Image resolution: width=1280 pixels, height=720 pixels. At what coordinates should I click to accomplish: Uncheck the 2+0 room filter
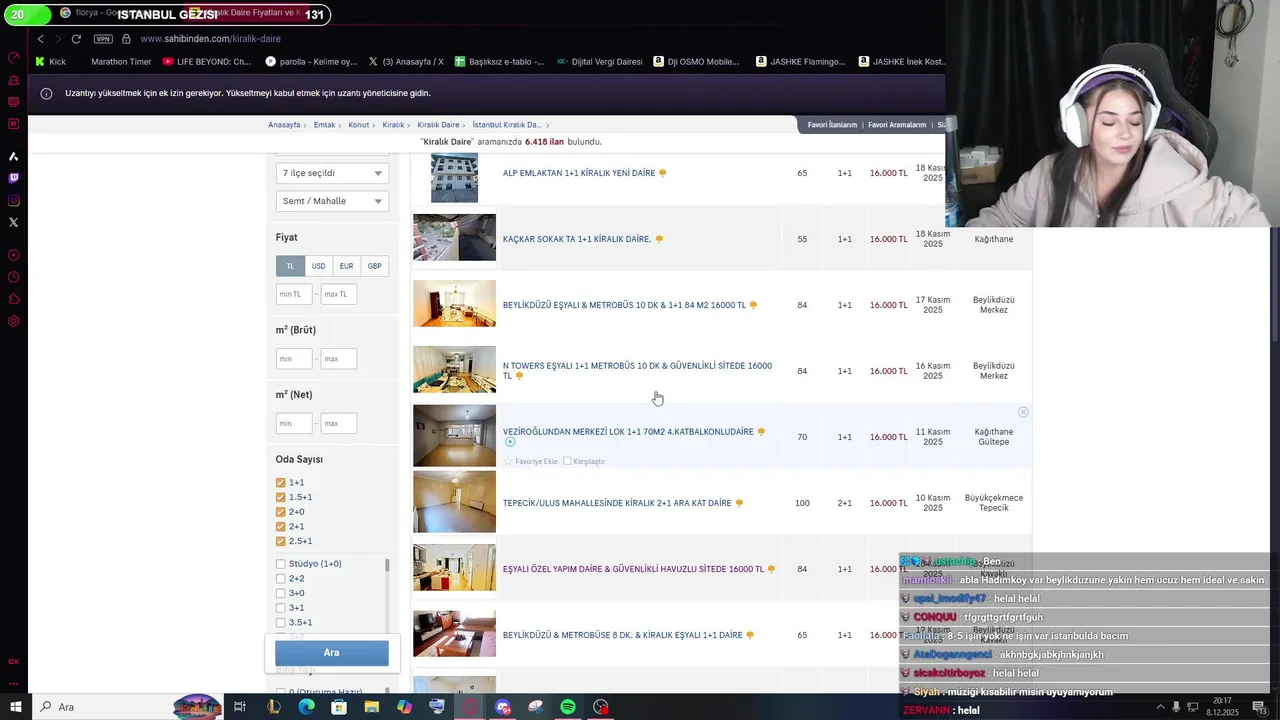(x=281, y=512)
